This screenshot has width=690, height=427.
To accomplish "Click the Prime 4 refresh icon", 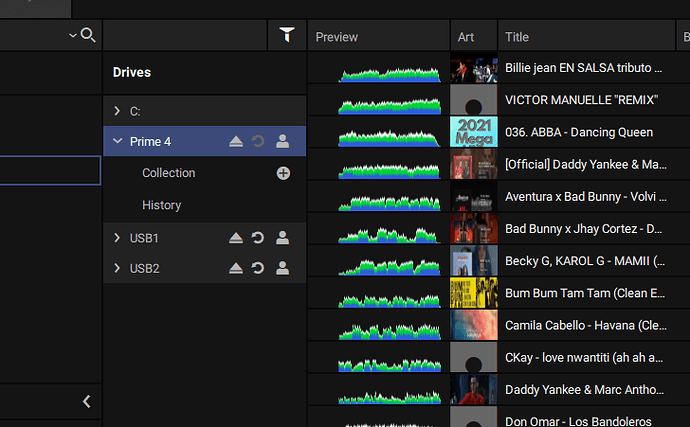I will pos(258,141).
